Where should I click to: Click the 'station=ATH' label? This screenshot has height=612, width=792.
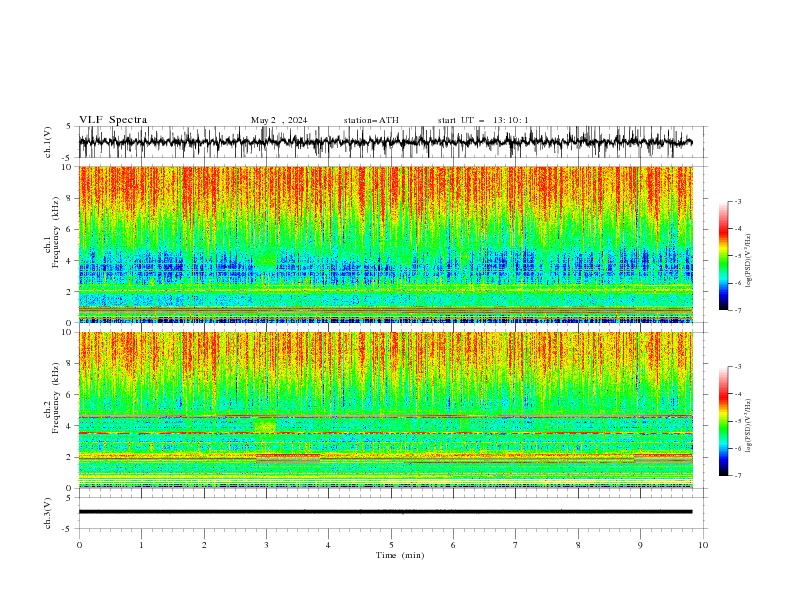coord(371,120)
